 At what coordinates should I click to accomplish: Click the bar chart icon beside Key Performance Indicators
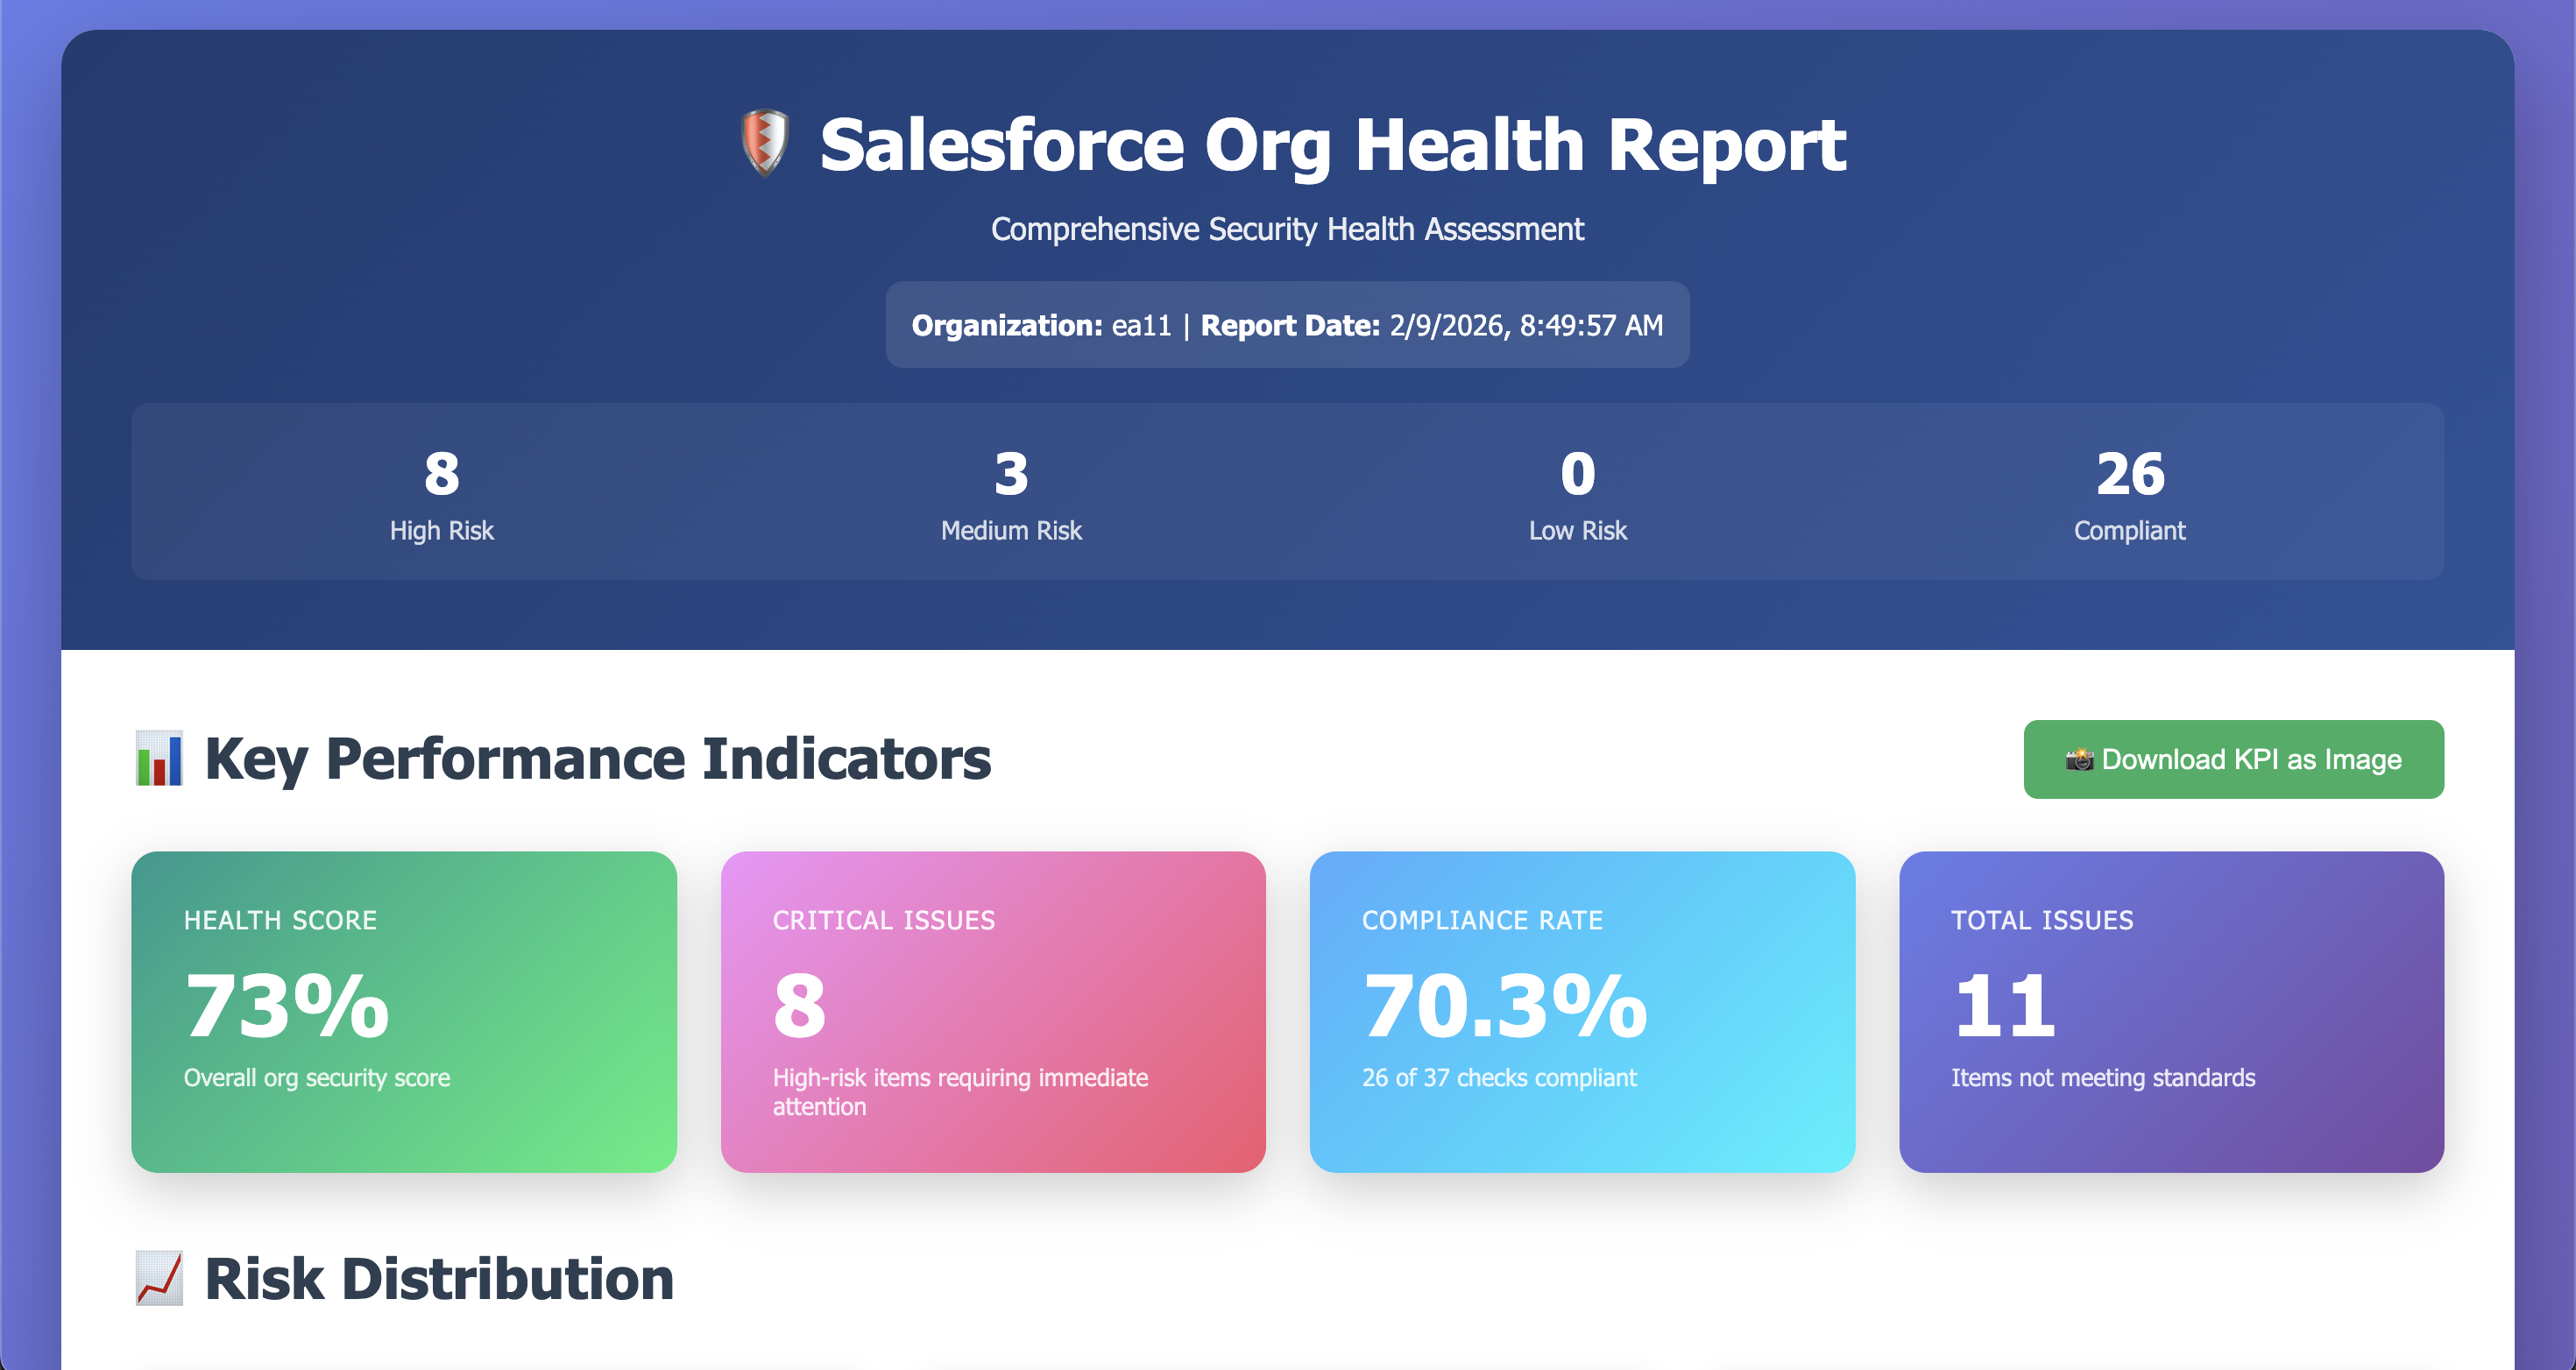[x=159, y=758]
